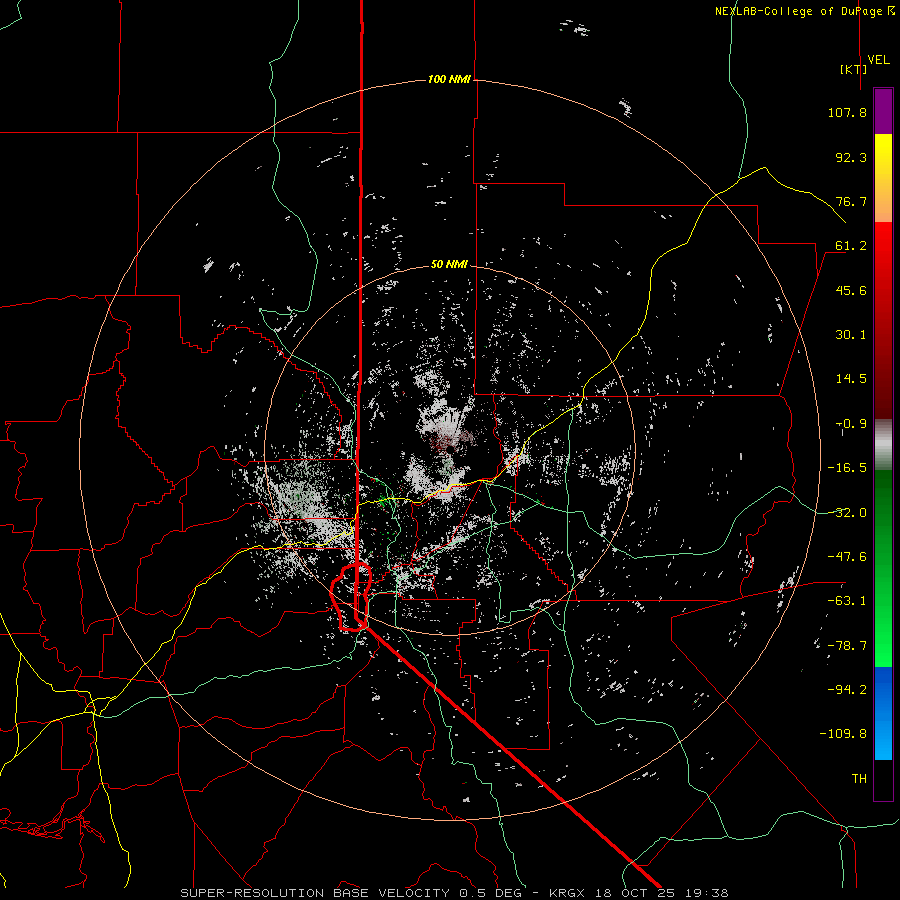Image resolution: width=900 pixels, height=900 pixels.
Task: Click the TH label on the legend
Action: point(859,779)
